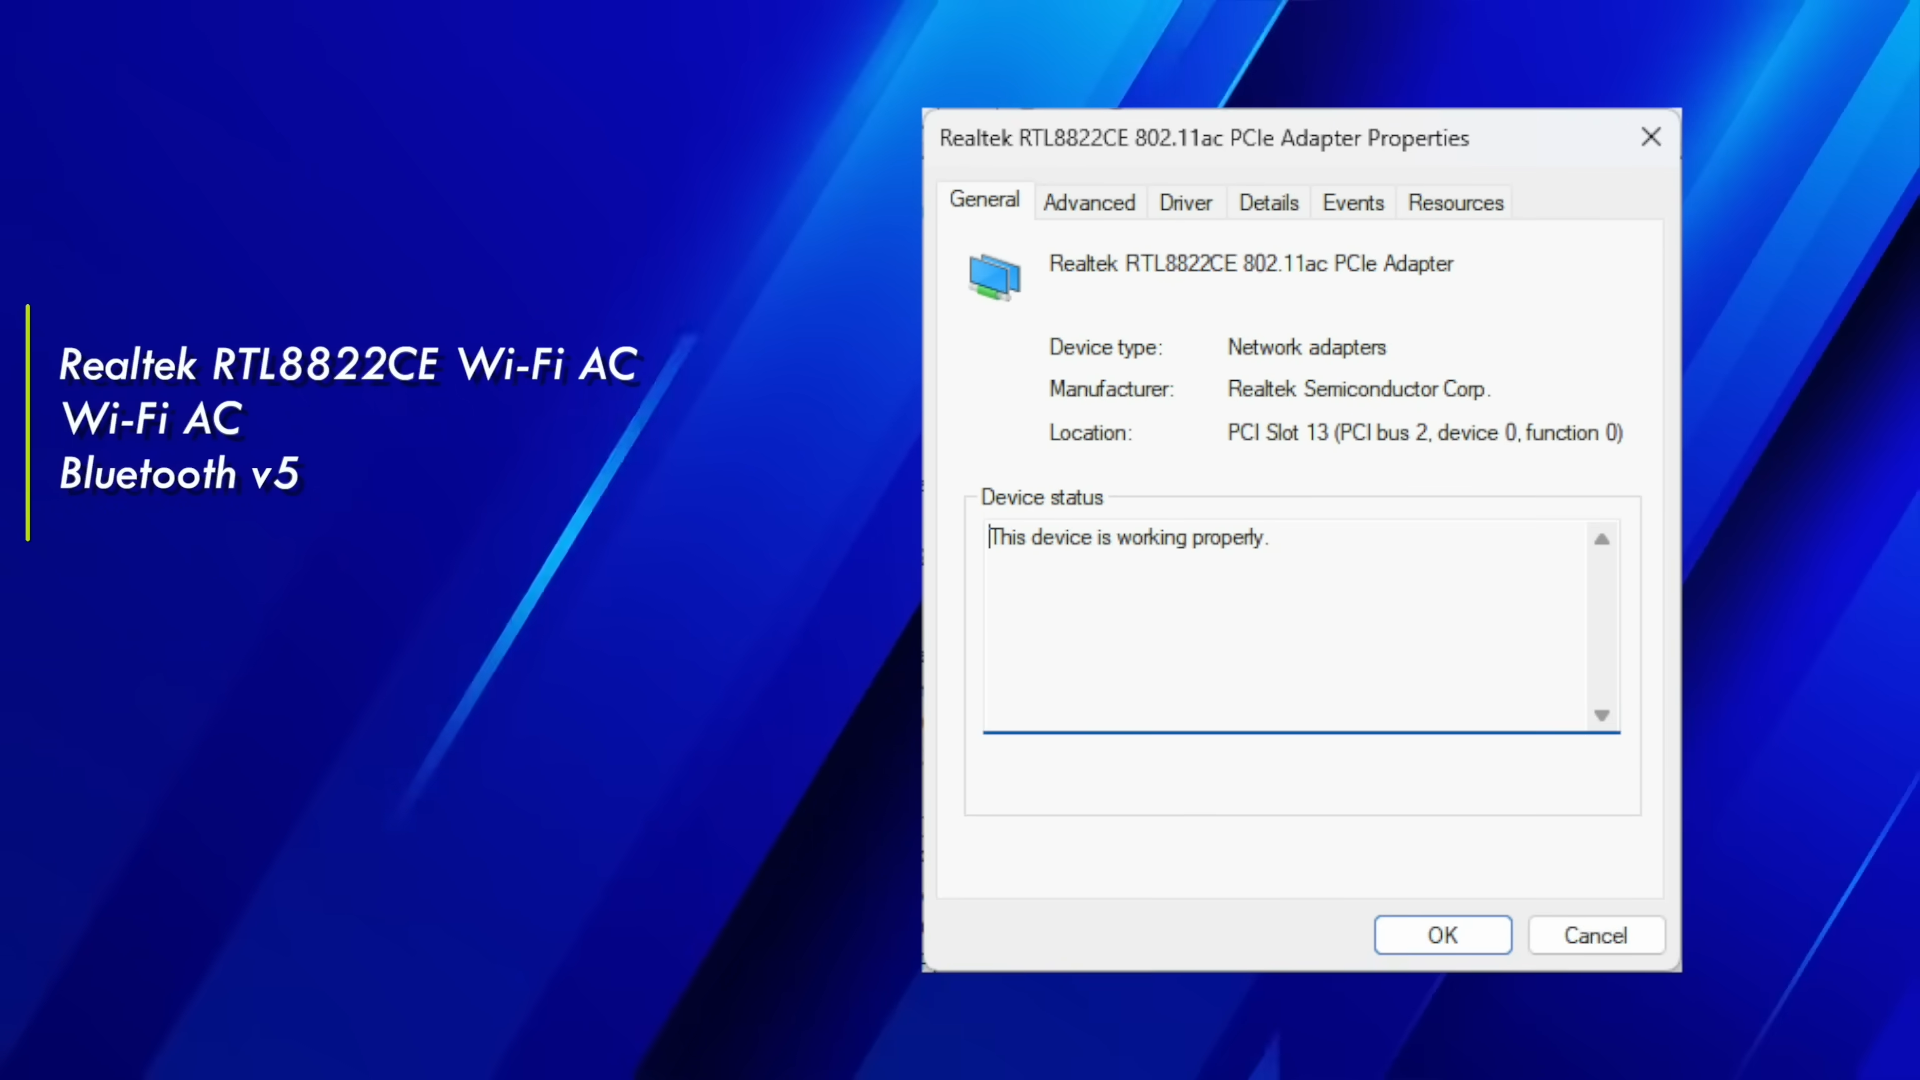Open the Advanced tab
The width and height of the screenshot is (1920, 1080).
[x=1089, y=203]
